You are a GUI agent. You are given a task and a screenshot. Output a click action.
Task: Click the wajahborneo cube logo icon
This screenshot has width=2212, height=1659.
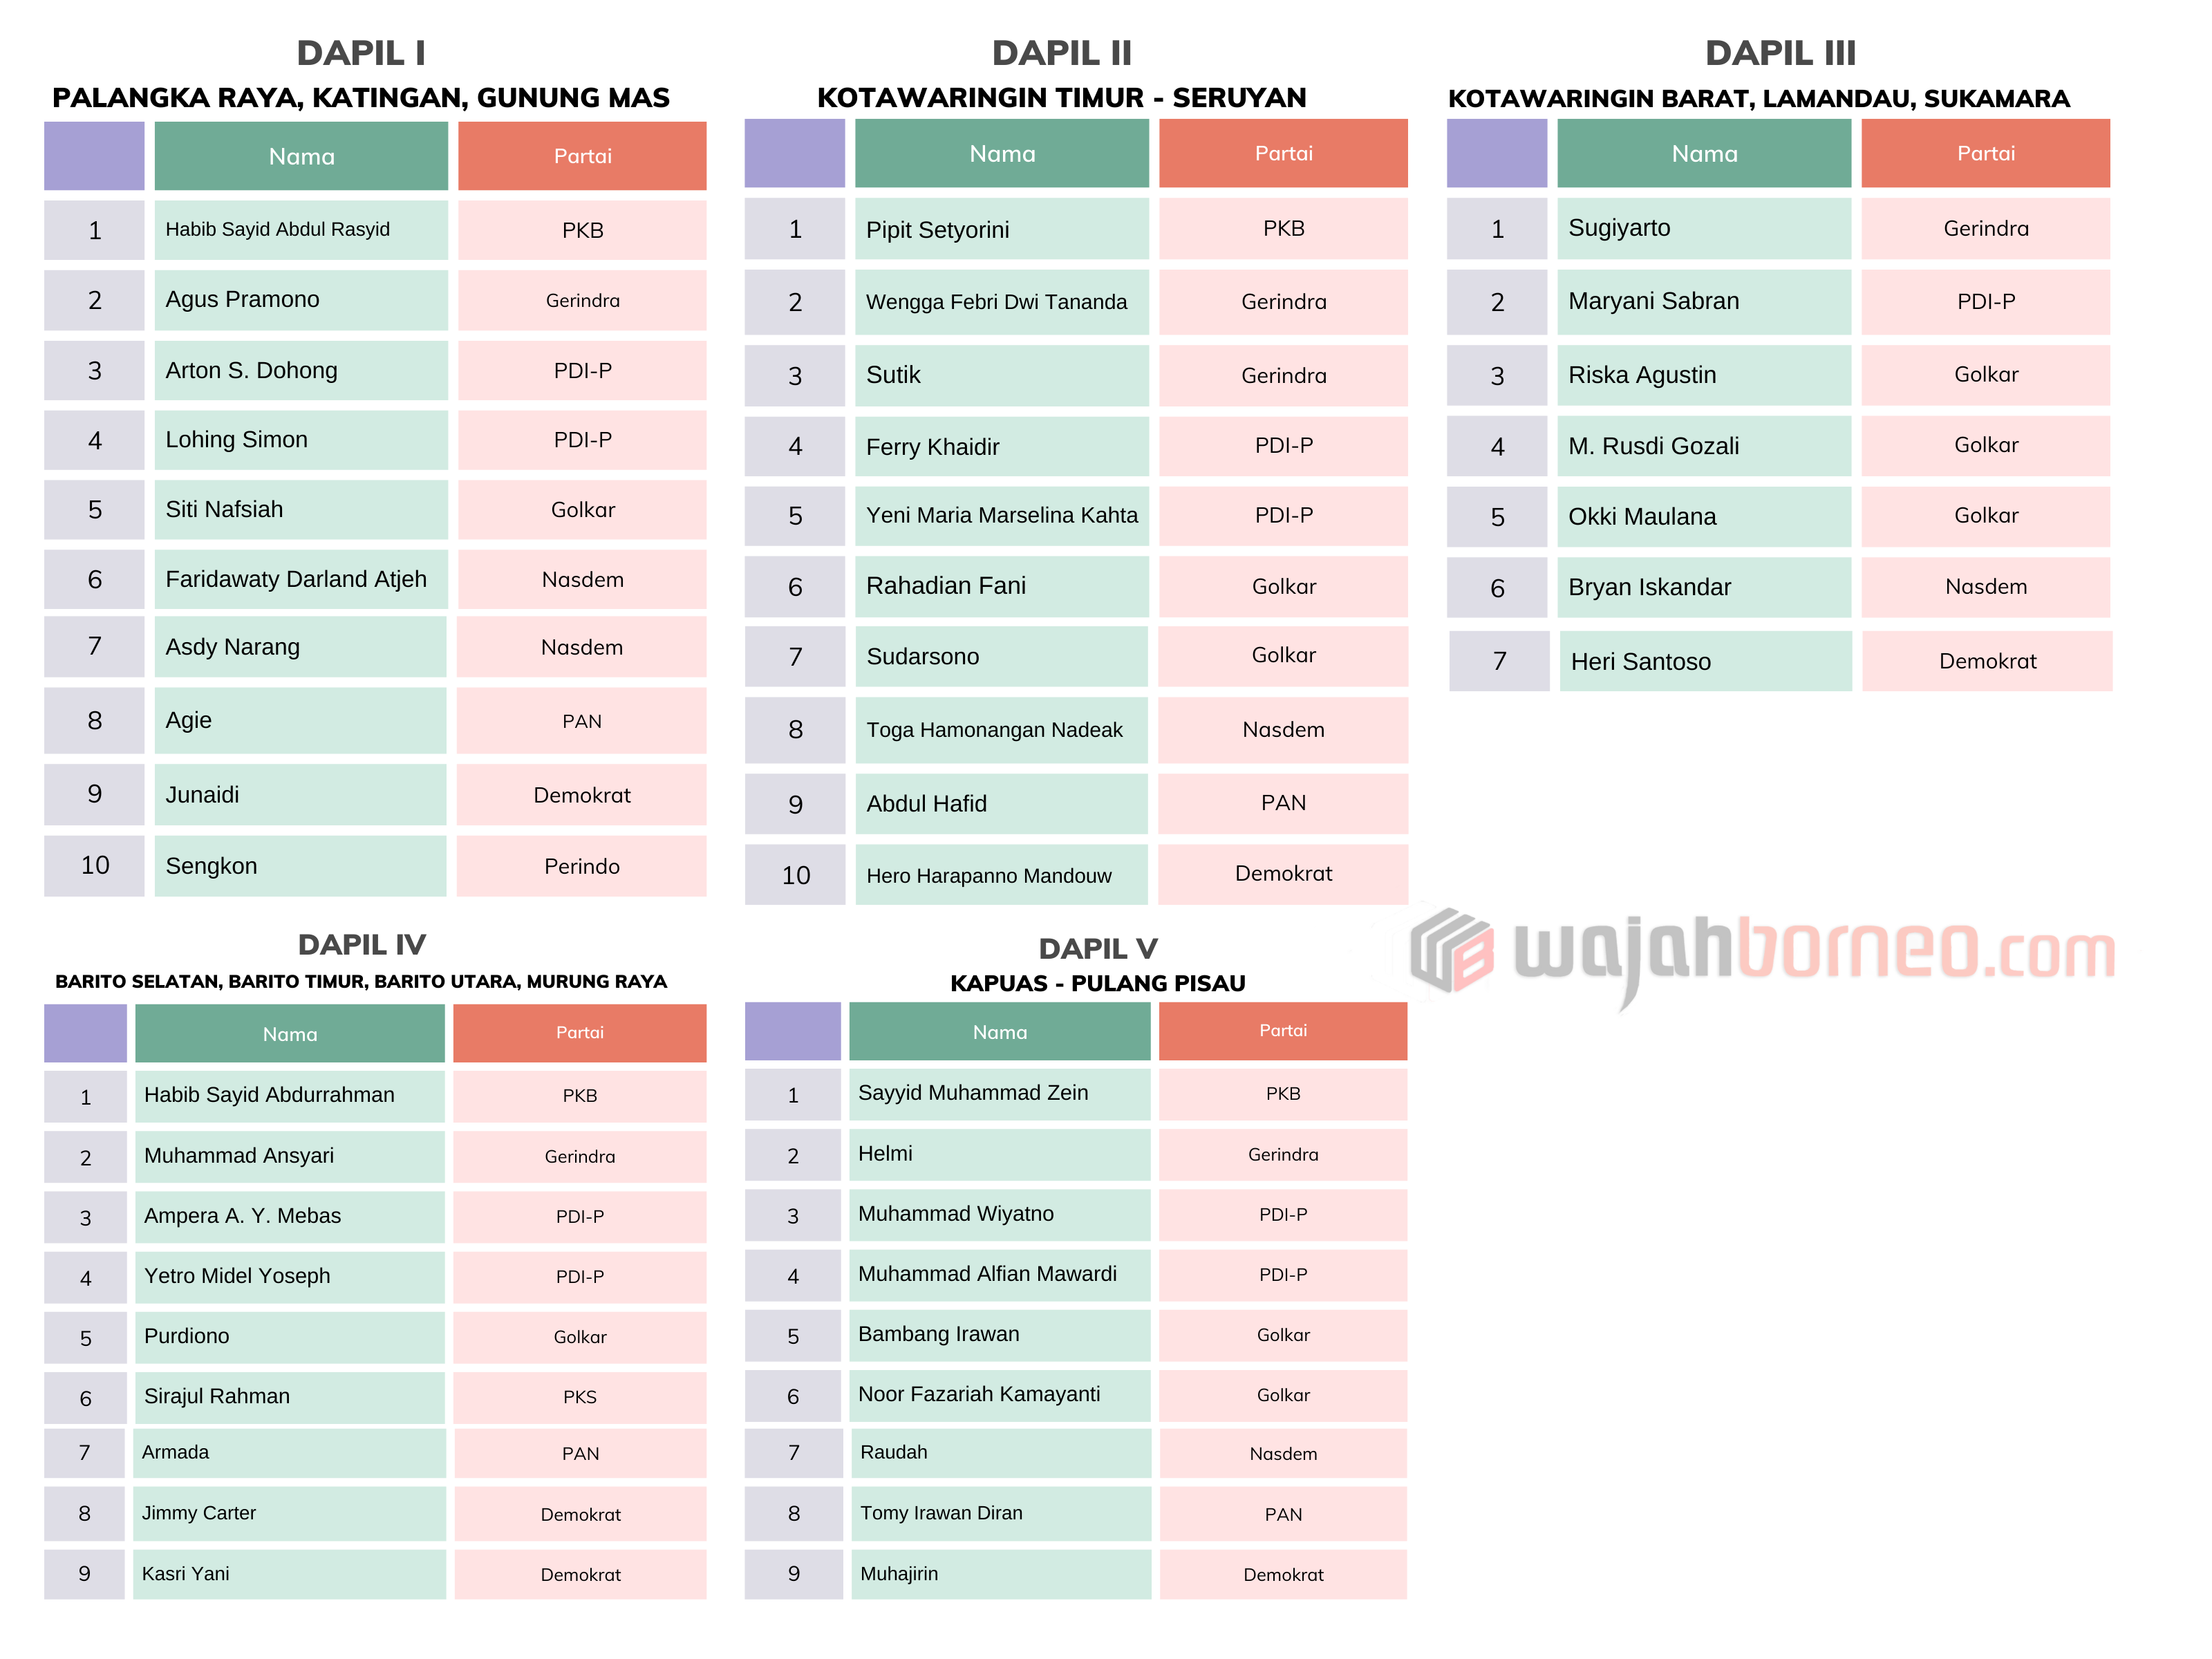point(1451,950)
